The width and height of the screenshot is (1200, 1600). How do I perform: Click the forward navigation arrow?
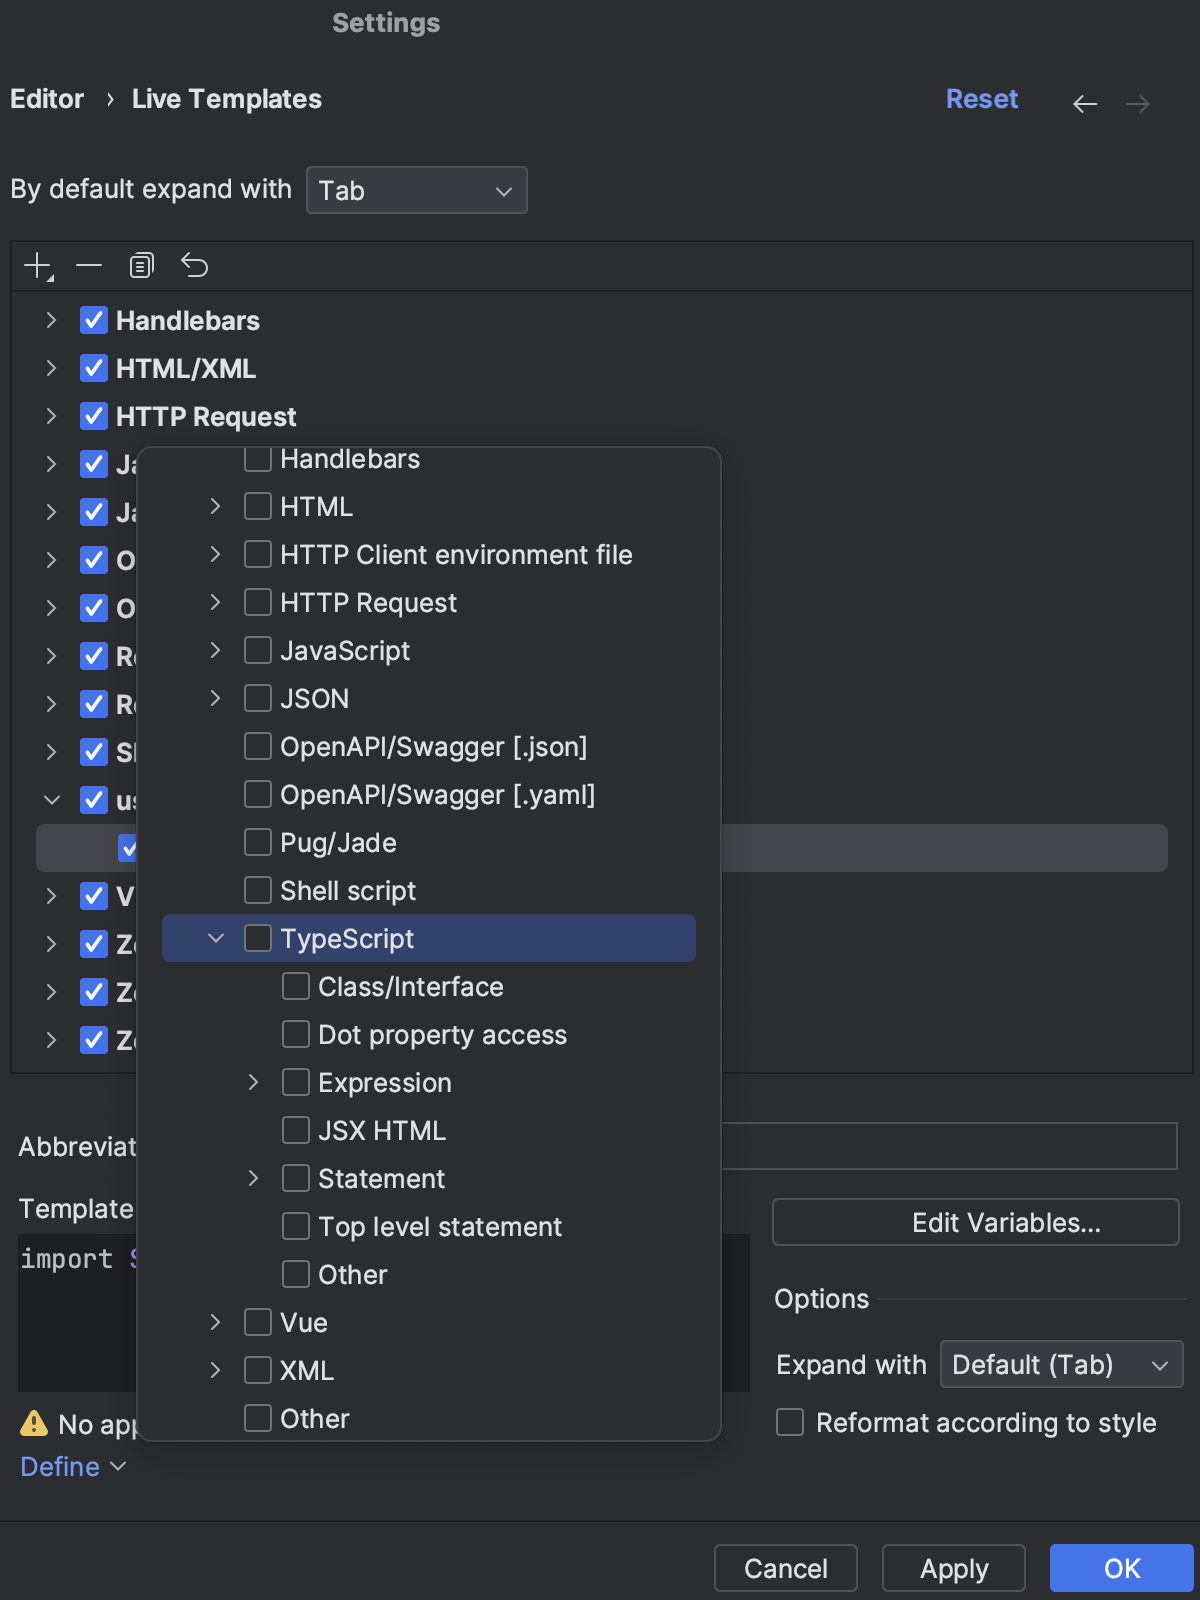1137,104
